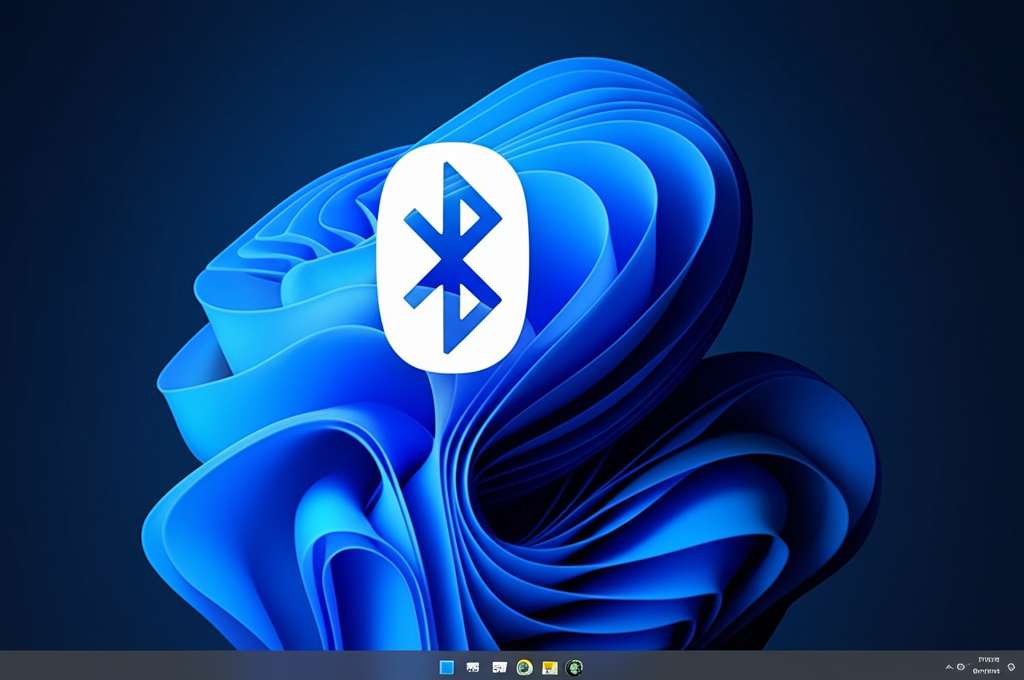This screenshot has width=1024, height=680.
Task: Open the notification icon at taskbar end
Action: click(1011, 667)
